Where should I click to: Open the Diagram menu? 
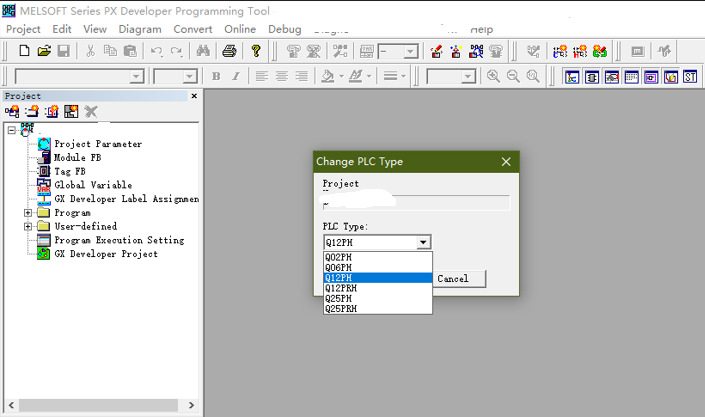tap(140, 30)
